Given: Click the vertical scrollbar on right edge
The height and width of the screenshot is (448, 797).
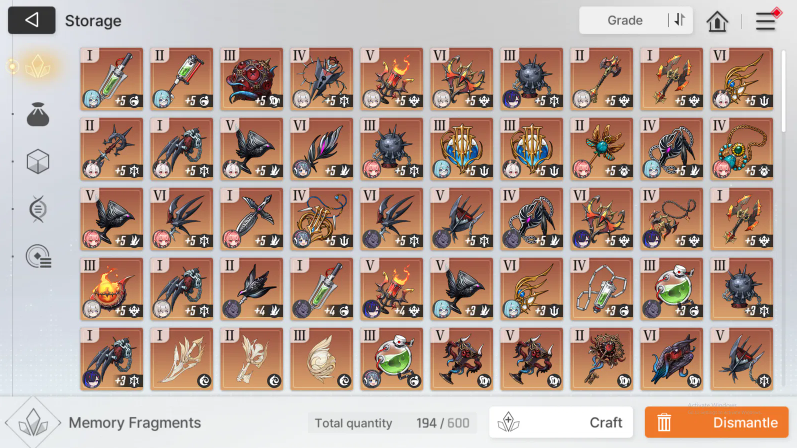Looking at the screenshot, I should click(783, 89).
